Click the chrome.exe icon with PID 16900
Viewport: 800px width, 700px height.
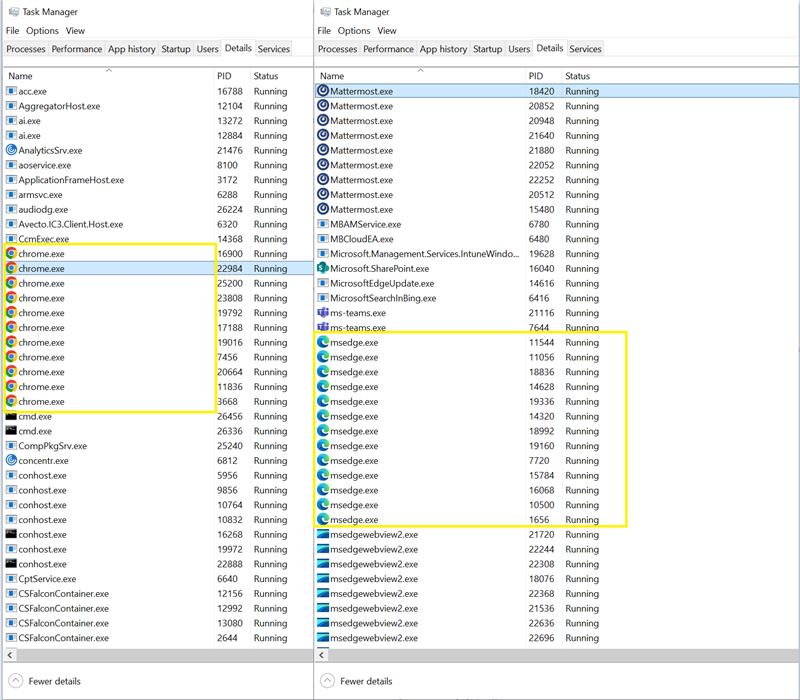[x=11, y=254]
